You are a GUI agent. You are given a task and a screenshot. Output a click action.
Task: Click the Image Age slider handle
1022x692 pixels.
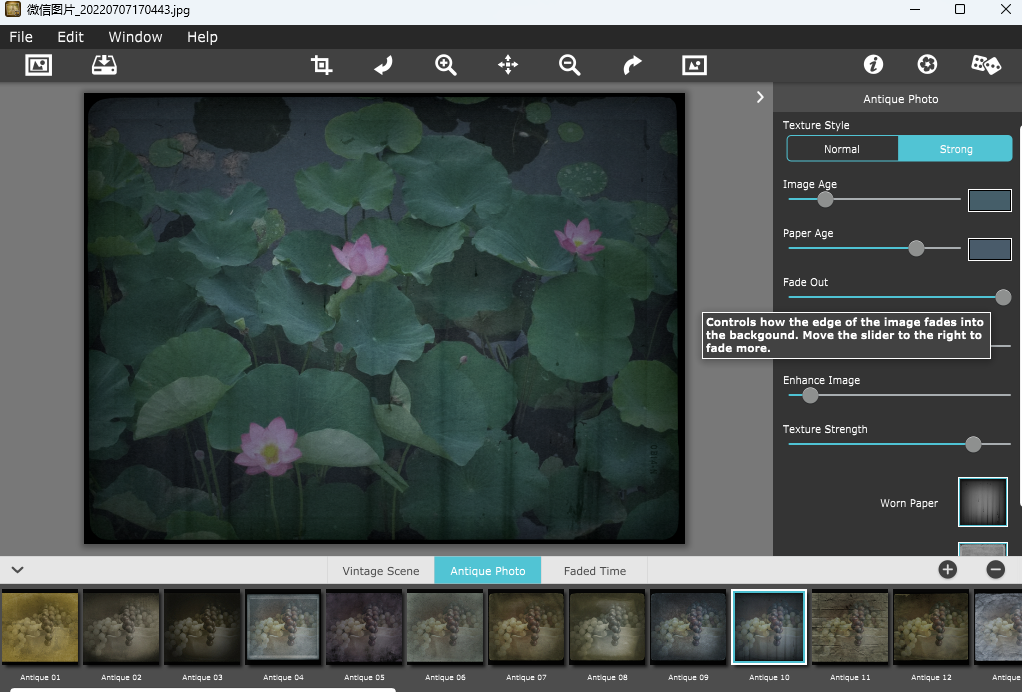(x=825, y=199)
